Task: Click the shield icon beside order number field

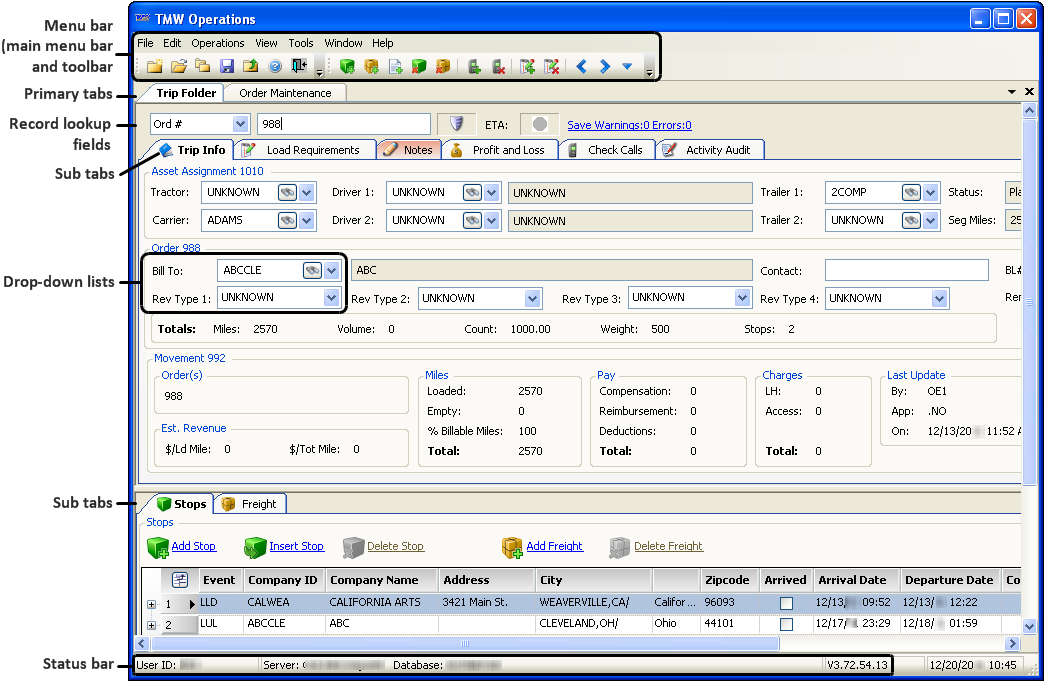Action: [x=457, y=124]
